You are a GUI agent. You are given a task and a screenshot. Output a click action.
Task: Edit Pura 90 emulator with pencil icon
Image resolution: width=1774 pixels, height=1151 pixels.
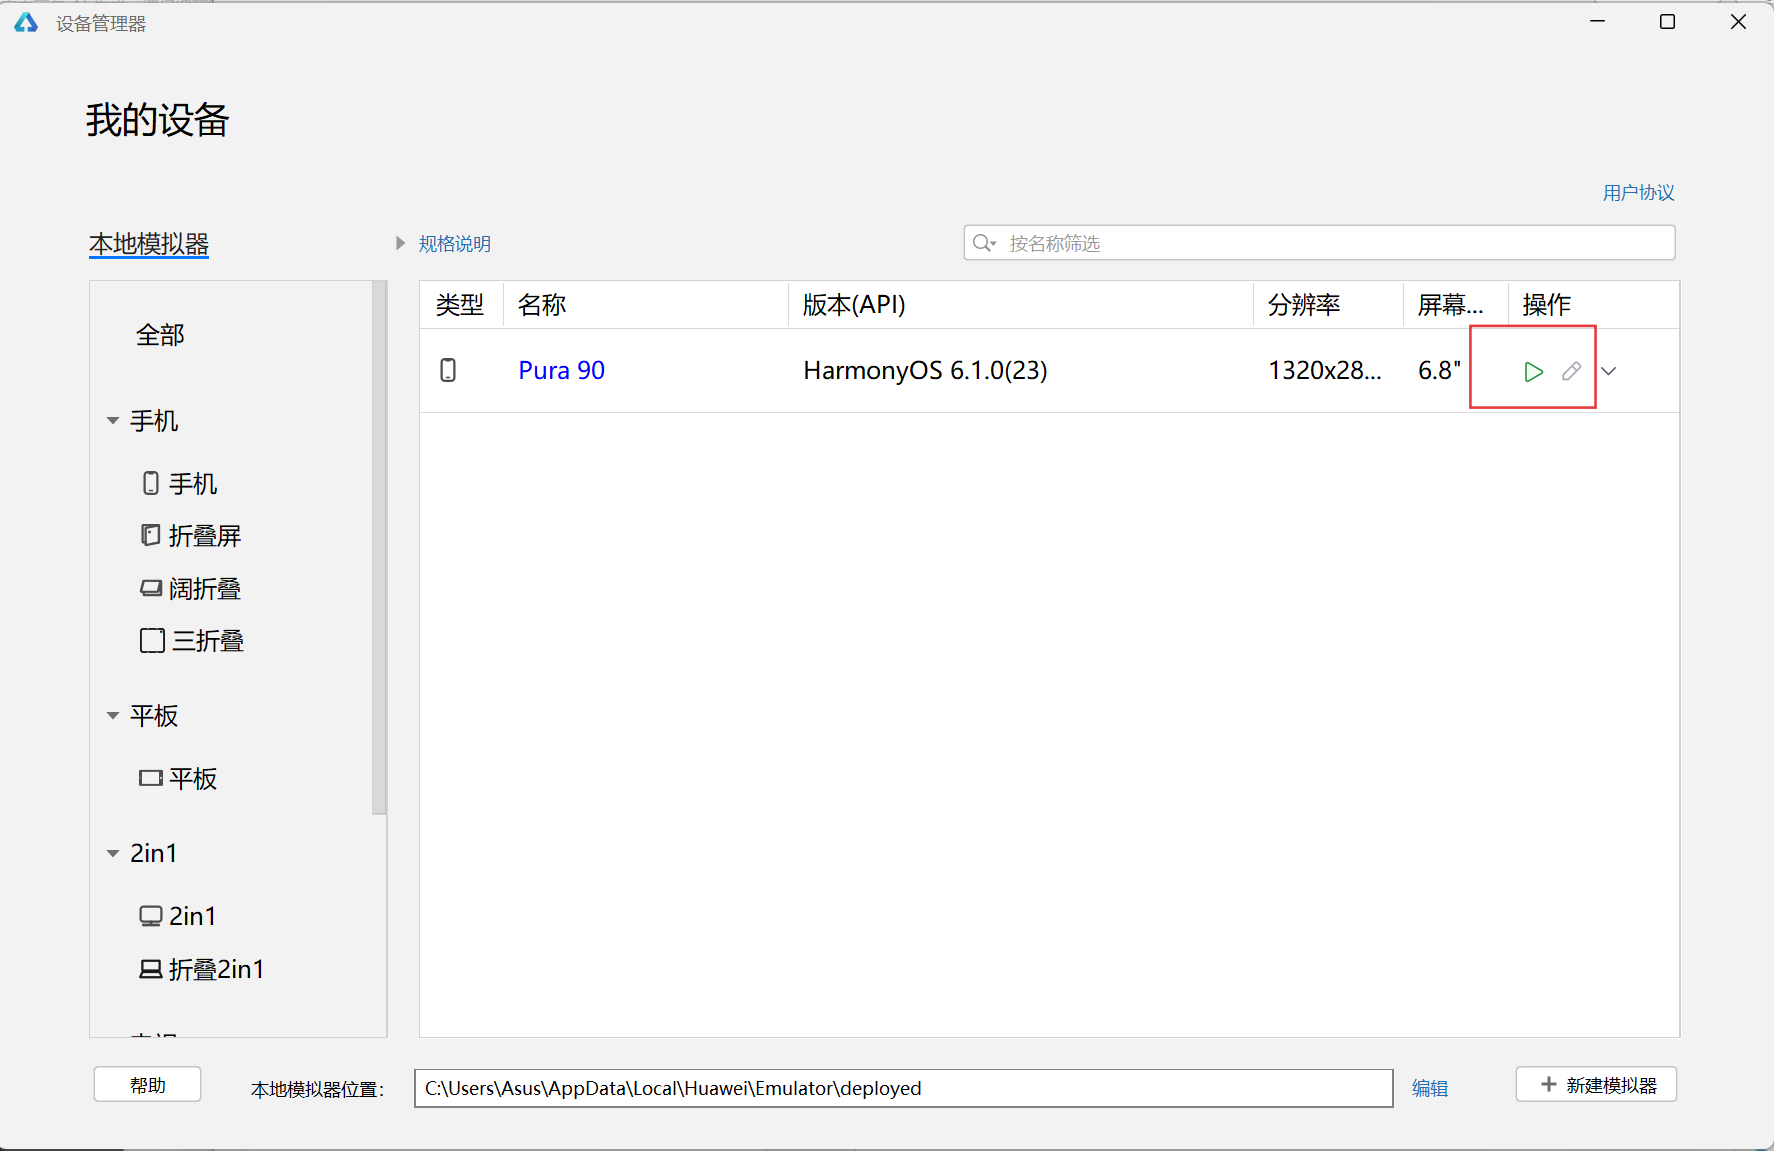click(1571, 371)
